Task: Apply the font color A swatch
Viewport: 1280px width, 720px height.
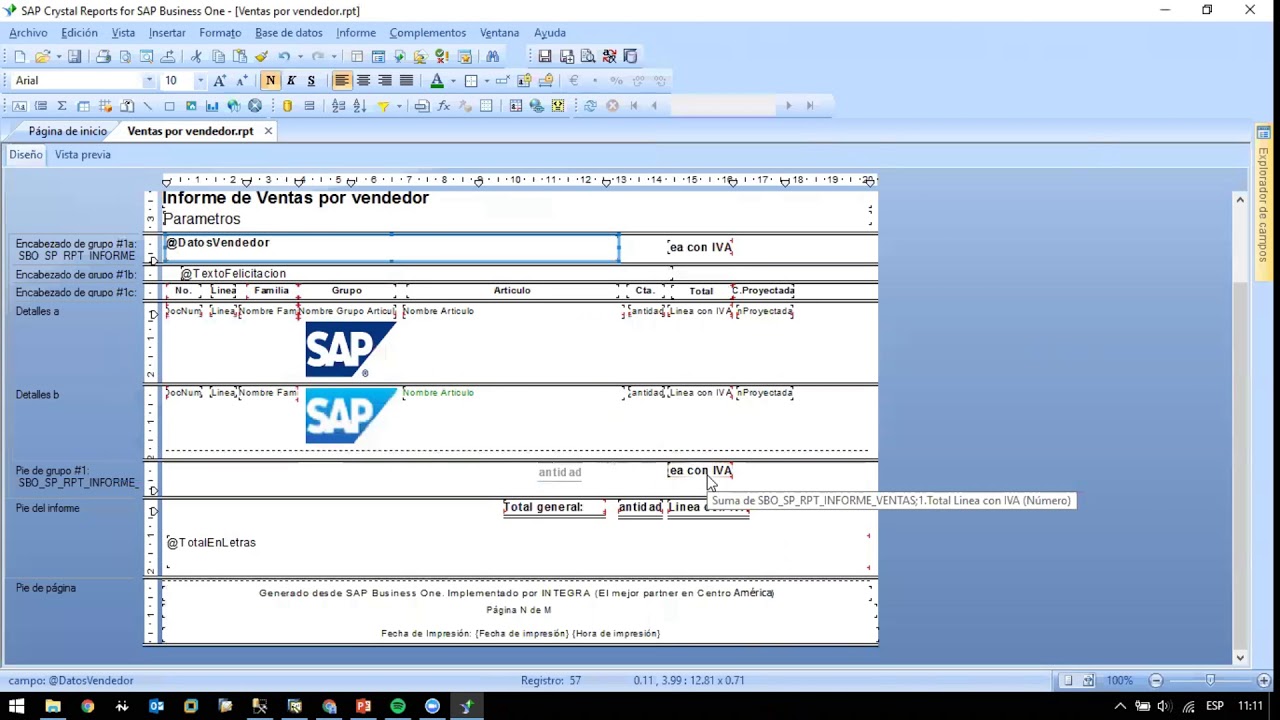Action: [437, 81]
